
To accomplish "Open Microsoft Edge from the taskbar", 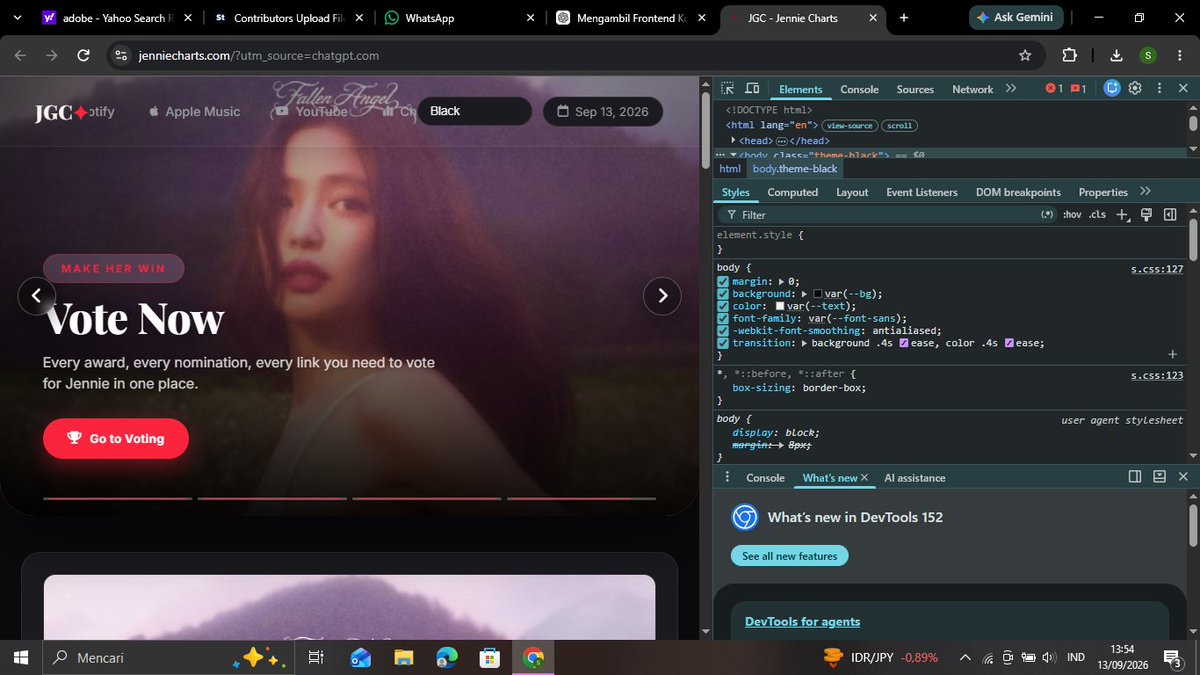I will click(446, 658).
